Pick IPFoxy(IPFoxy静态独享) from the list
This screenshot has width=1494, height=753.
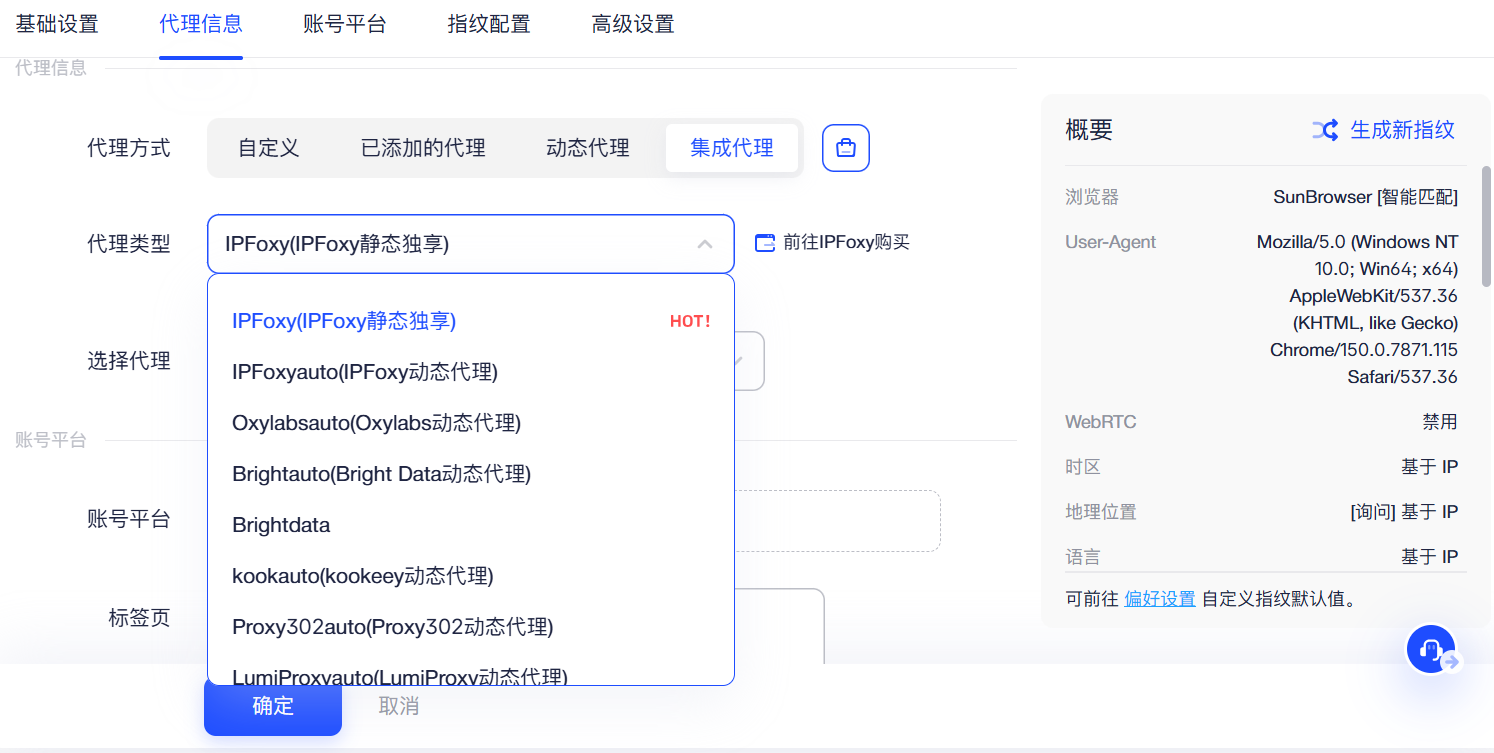coord(471,321)
